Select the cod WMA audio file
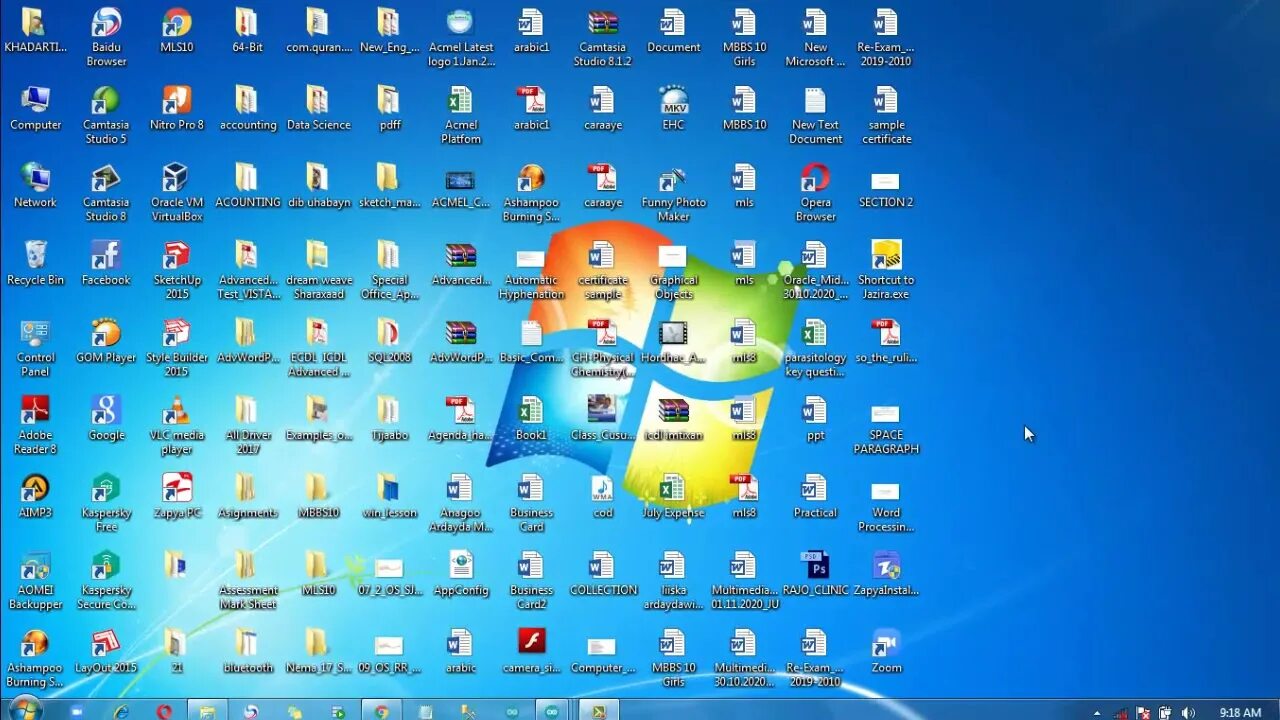 (602, 496)
